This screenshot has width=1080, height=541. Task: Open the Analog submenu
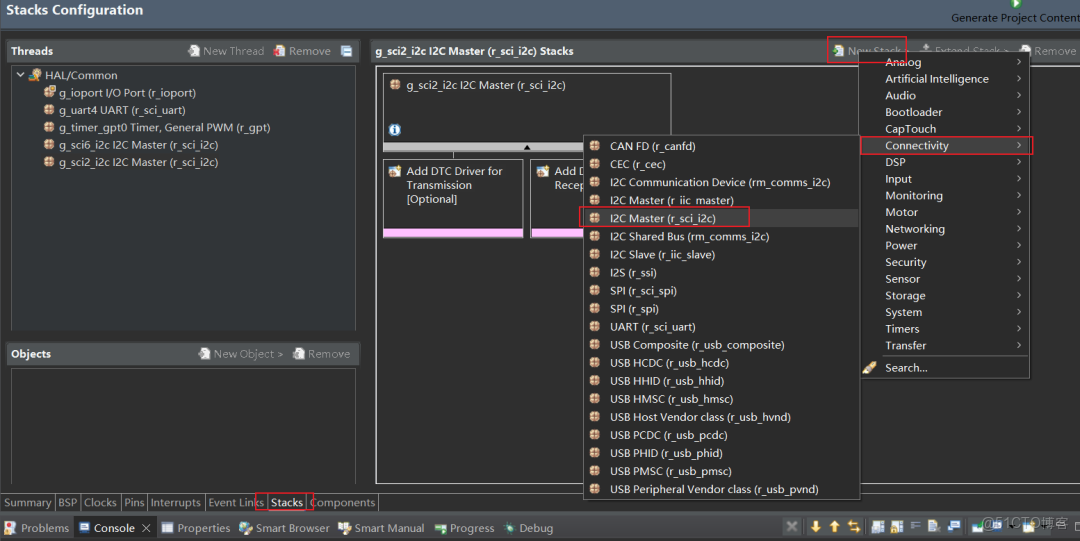(945, 62)
